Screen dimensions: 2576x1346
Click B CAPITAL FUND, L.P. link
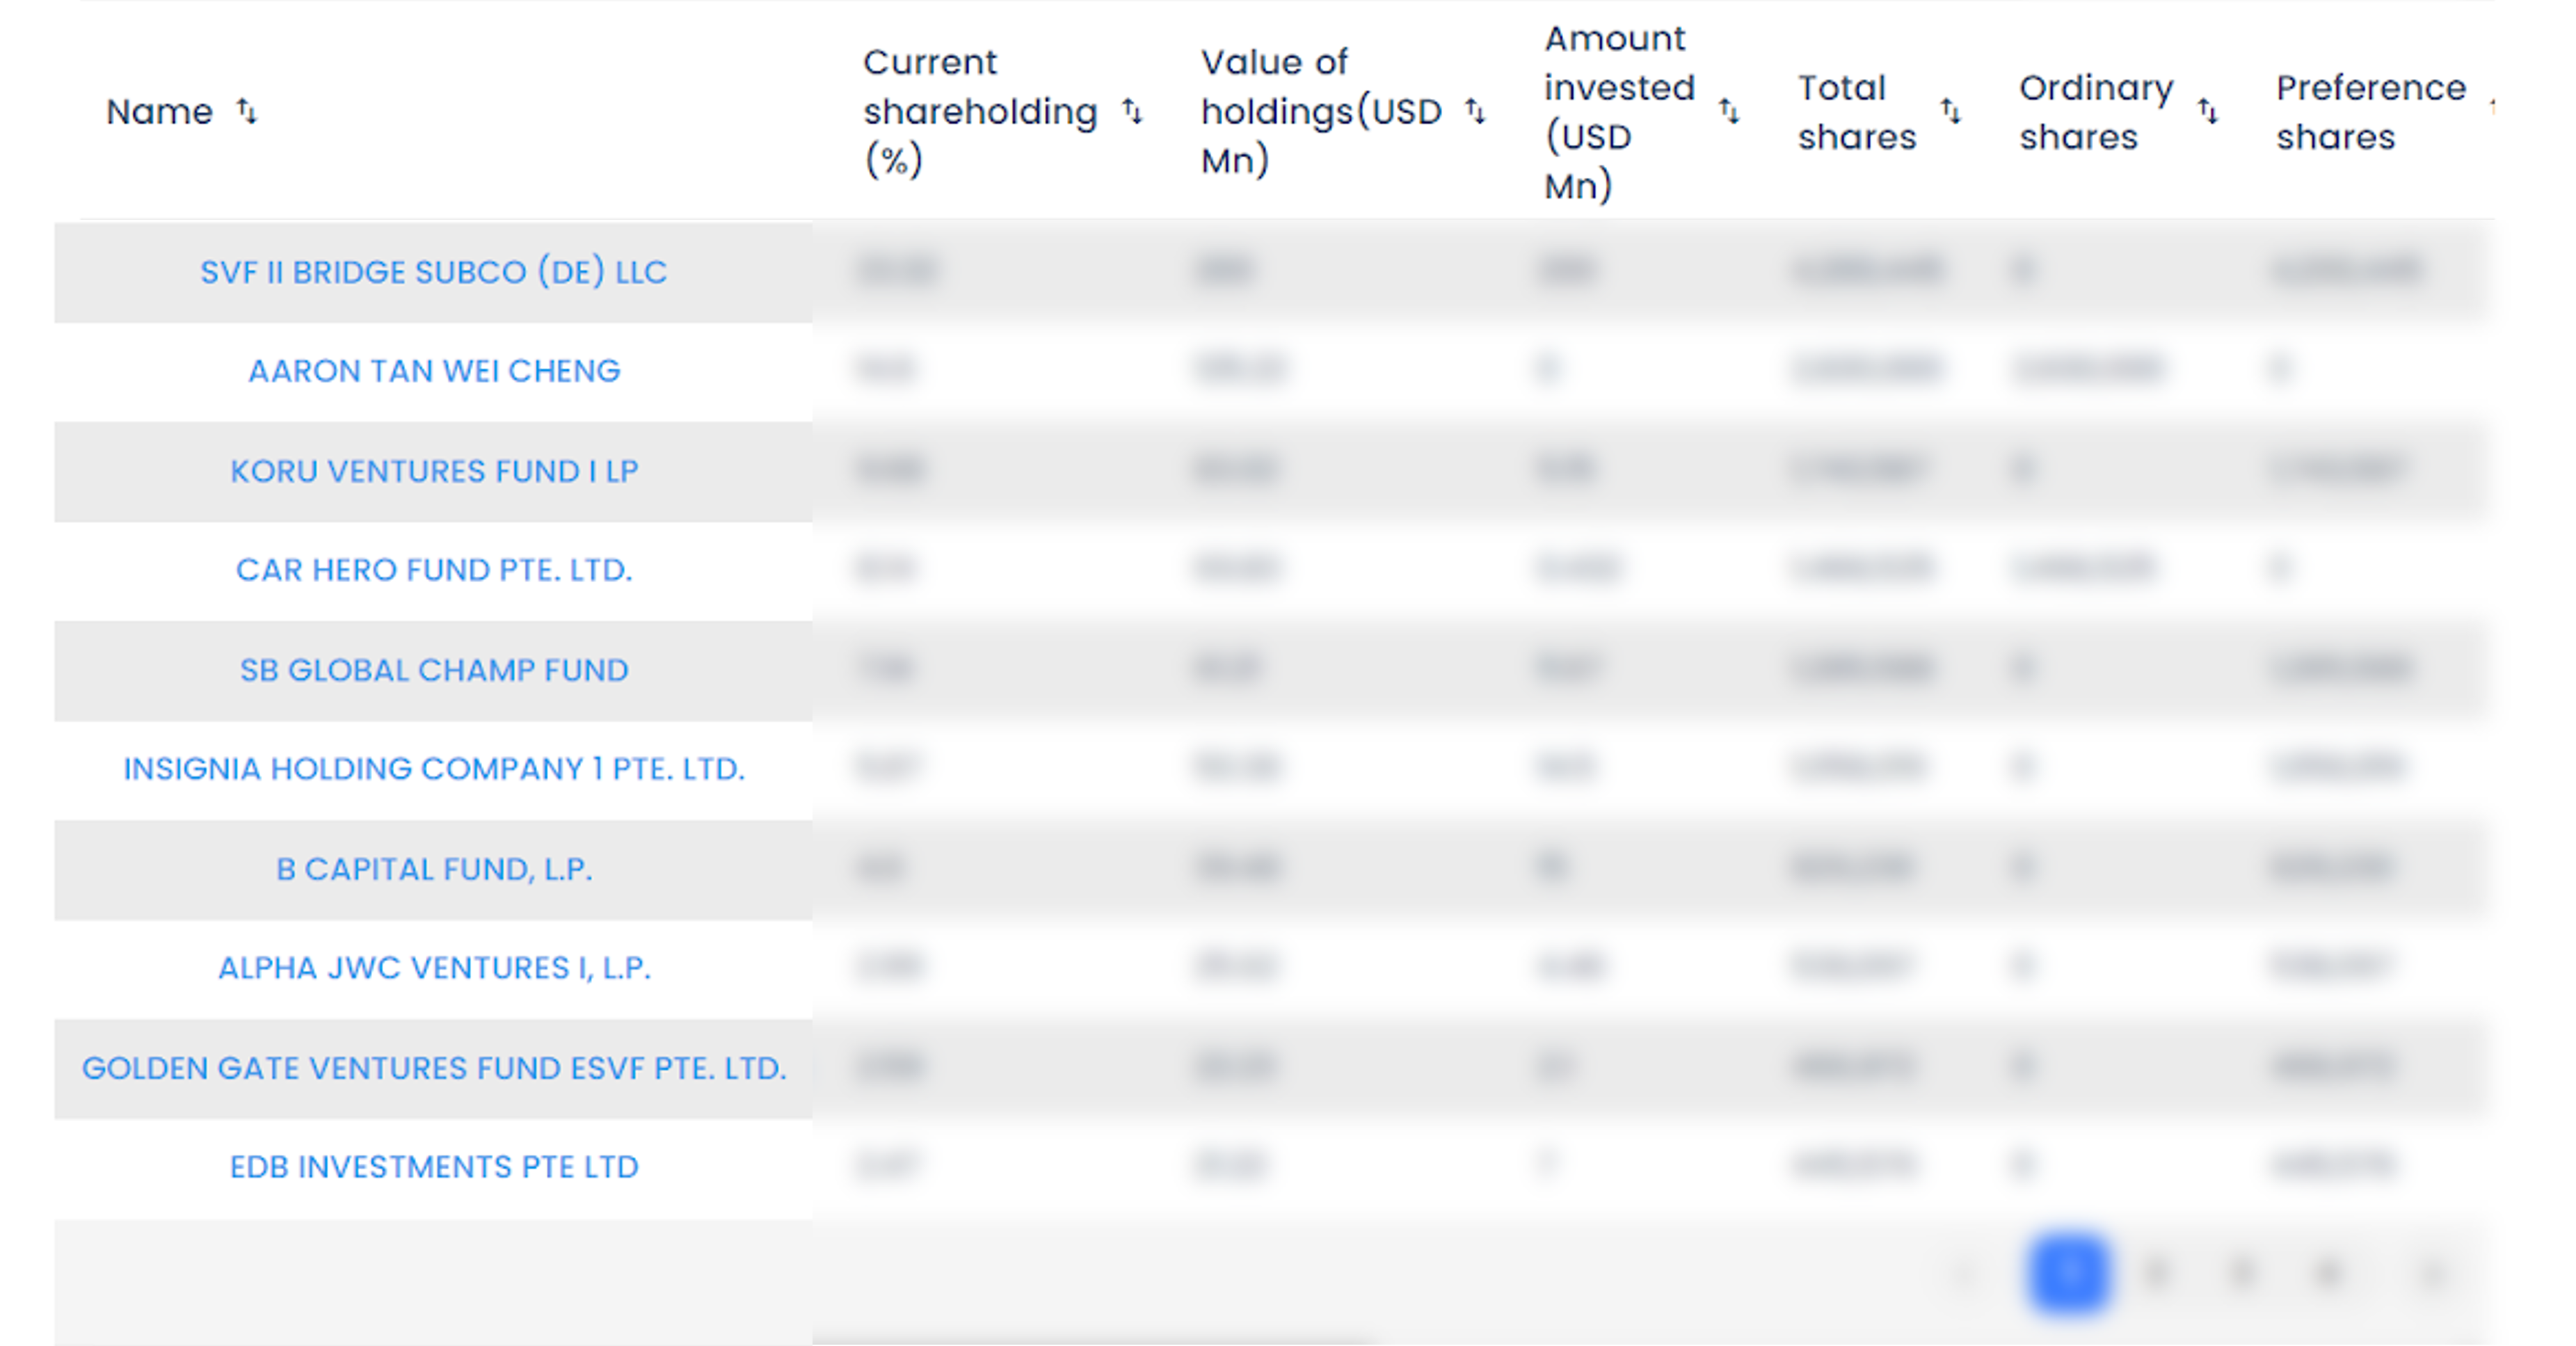[x=433, y=869]
